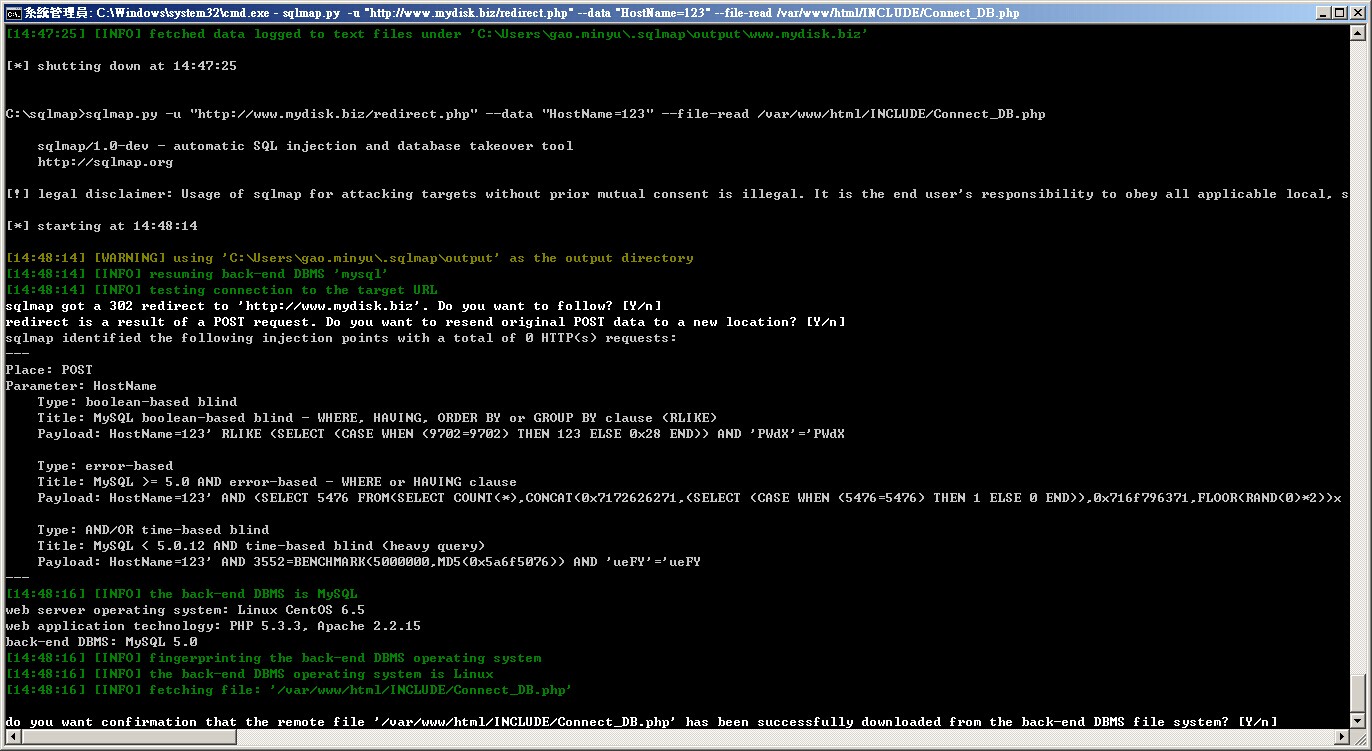Close the cmd.exe sqlmap window

point(1356,13)
